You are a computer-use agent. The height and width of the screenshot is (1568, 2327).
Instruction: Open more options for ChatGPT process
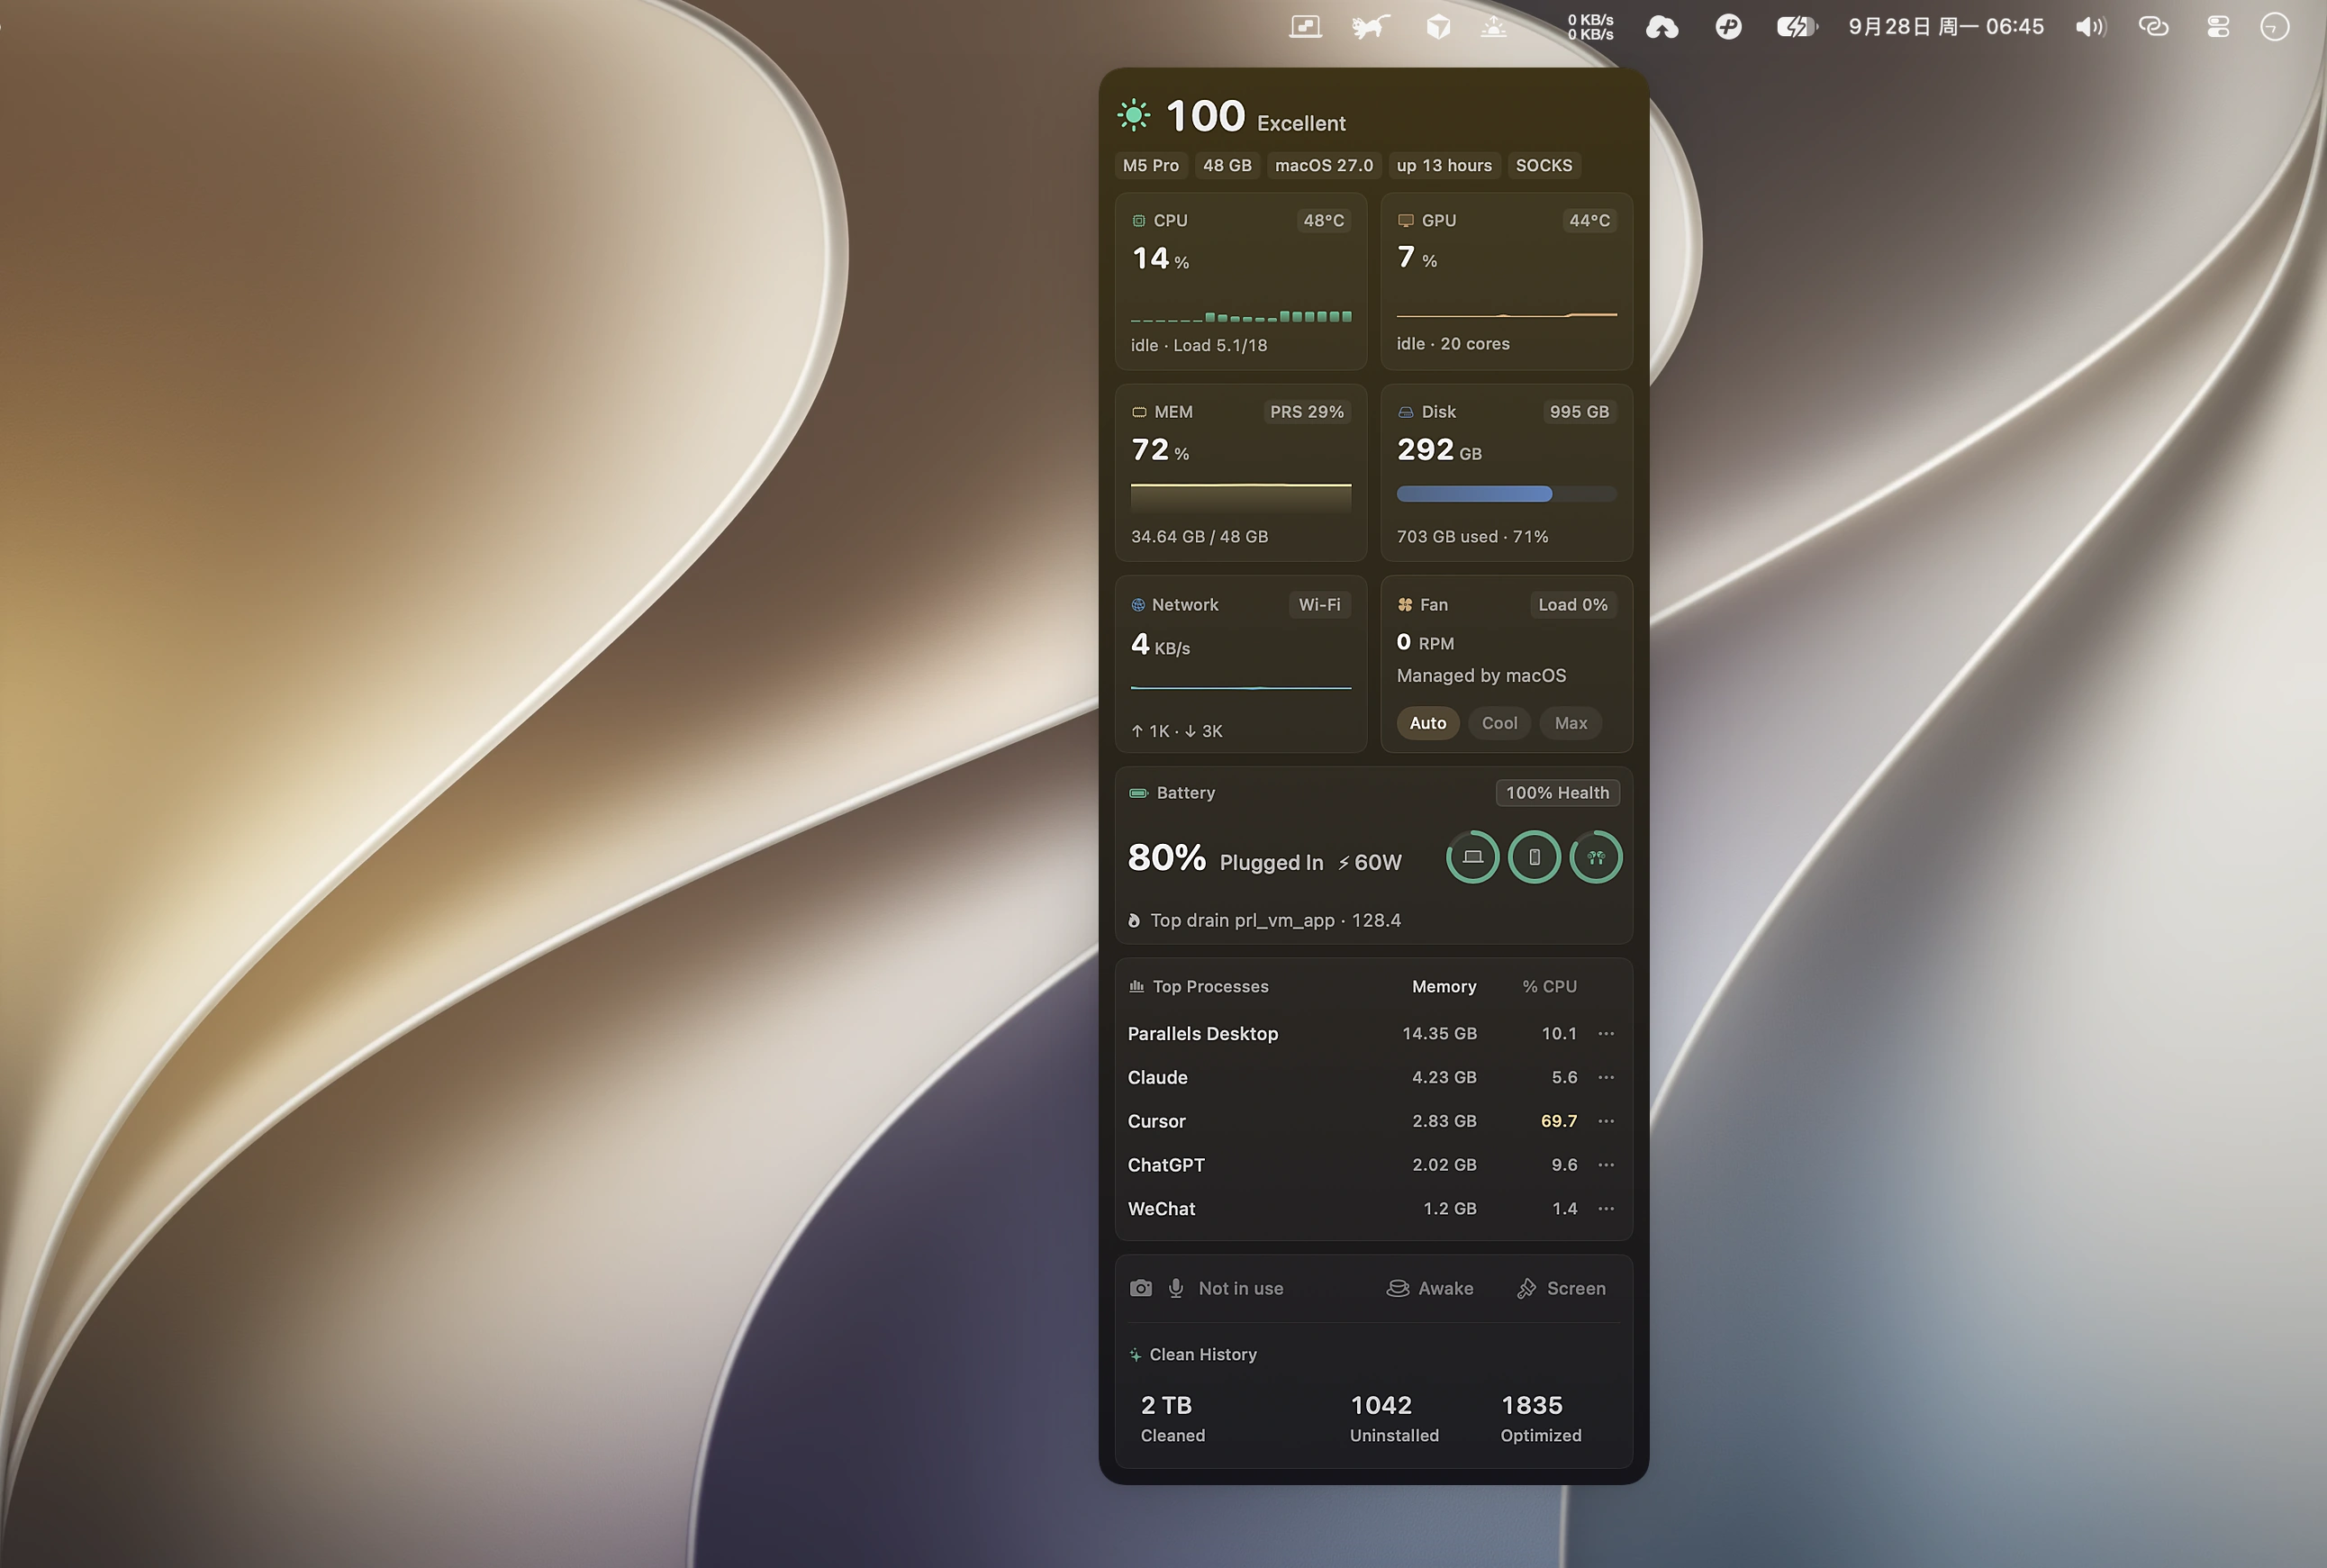[x=1606, y=1165]
